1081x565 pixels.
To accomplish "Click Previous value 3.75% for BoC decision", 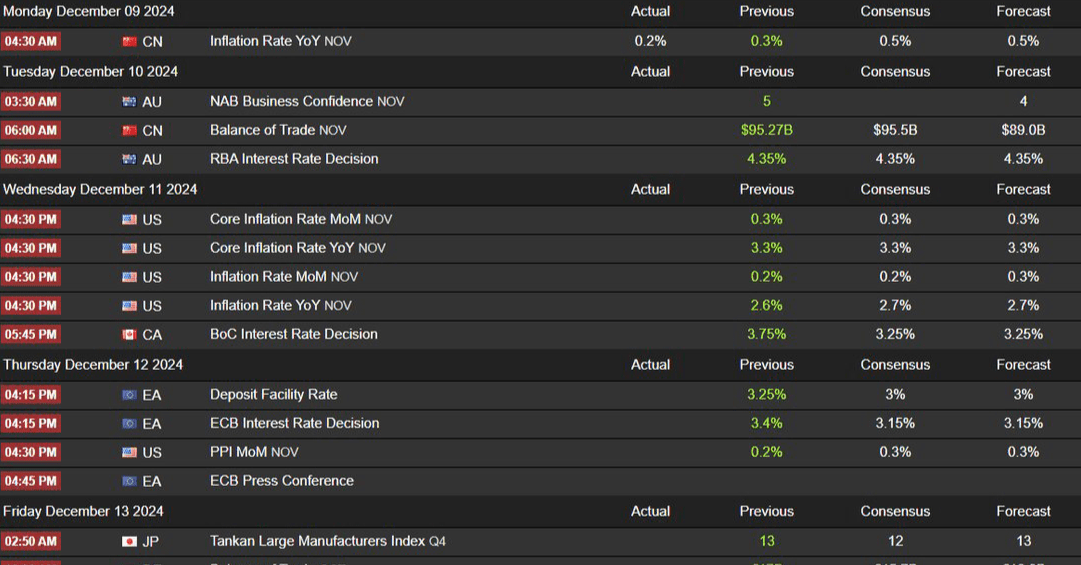I will 767,334.
